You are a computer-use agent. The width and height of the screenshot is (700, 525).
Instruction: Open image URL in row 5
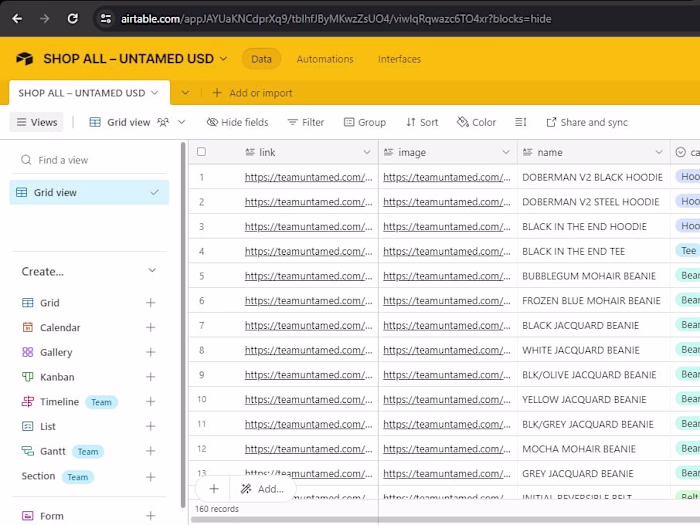[x=447, y=276]
